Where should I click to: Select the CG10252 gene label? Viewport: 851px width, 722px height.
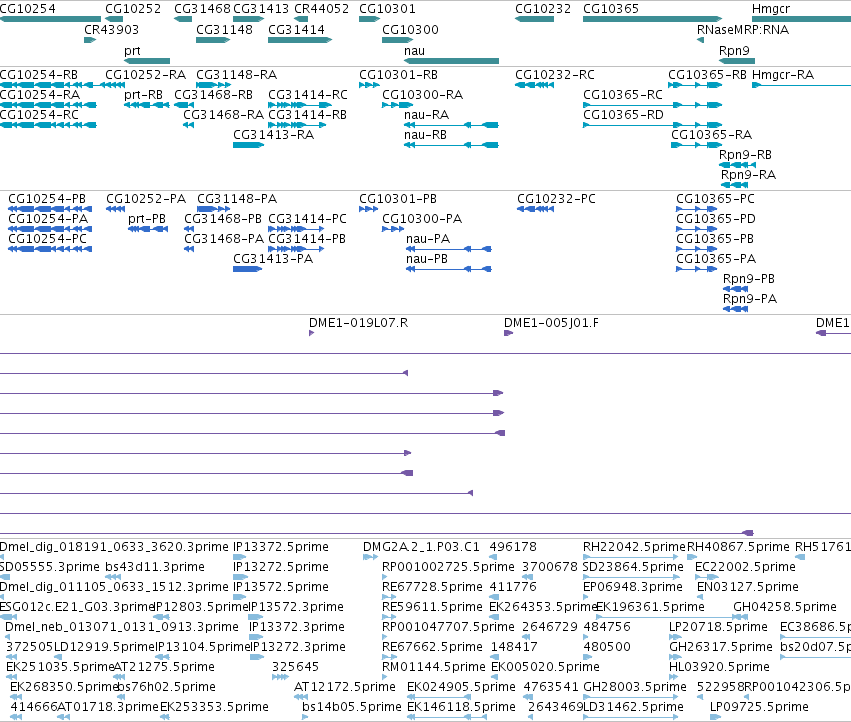coord(133,9)
